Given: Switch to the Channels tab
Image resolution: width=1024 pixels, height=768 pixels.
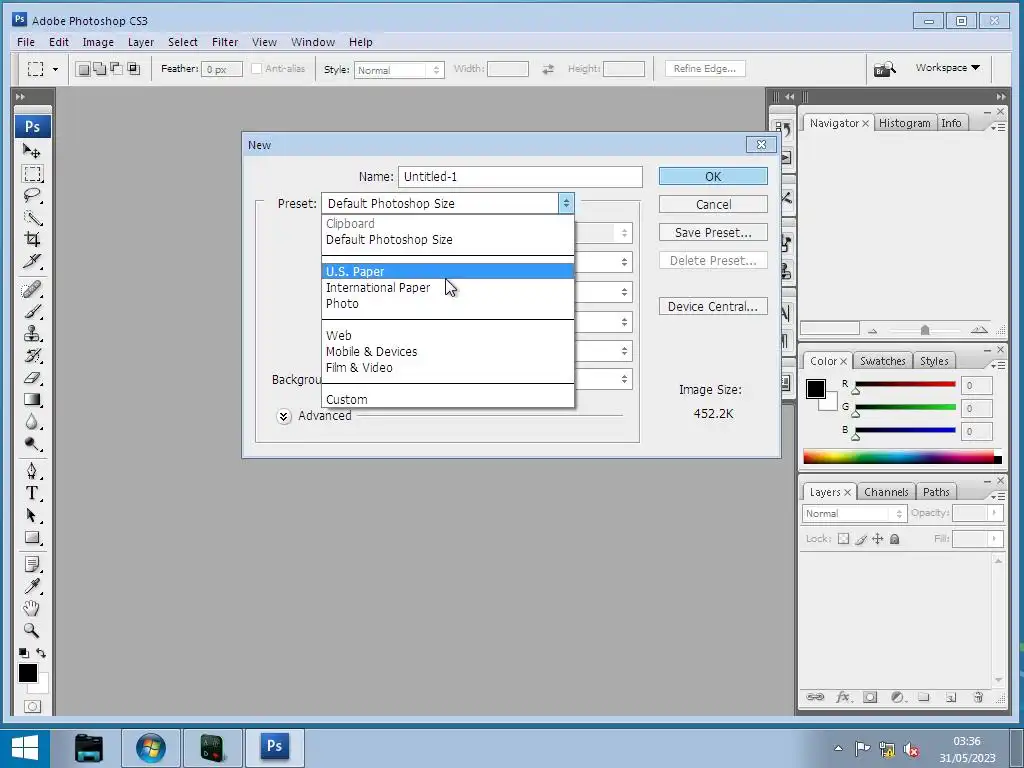Looking at the screenshot, I should (886, 492).
